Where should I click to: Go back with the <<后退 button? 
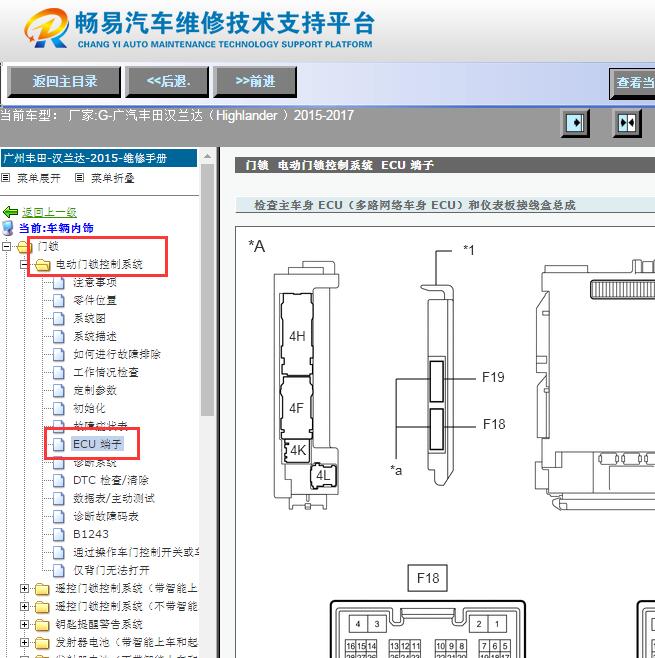click(167, 81)
